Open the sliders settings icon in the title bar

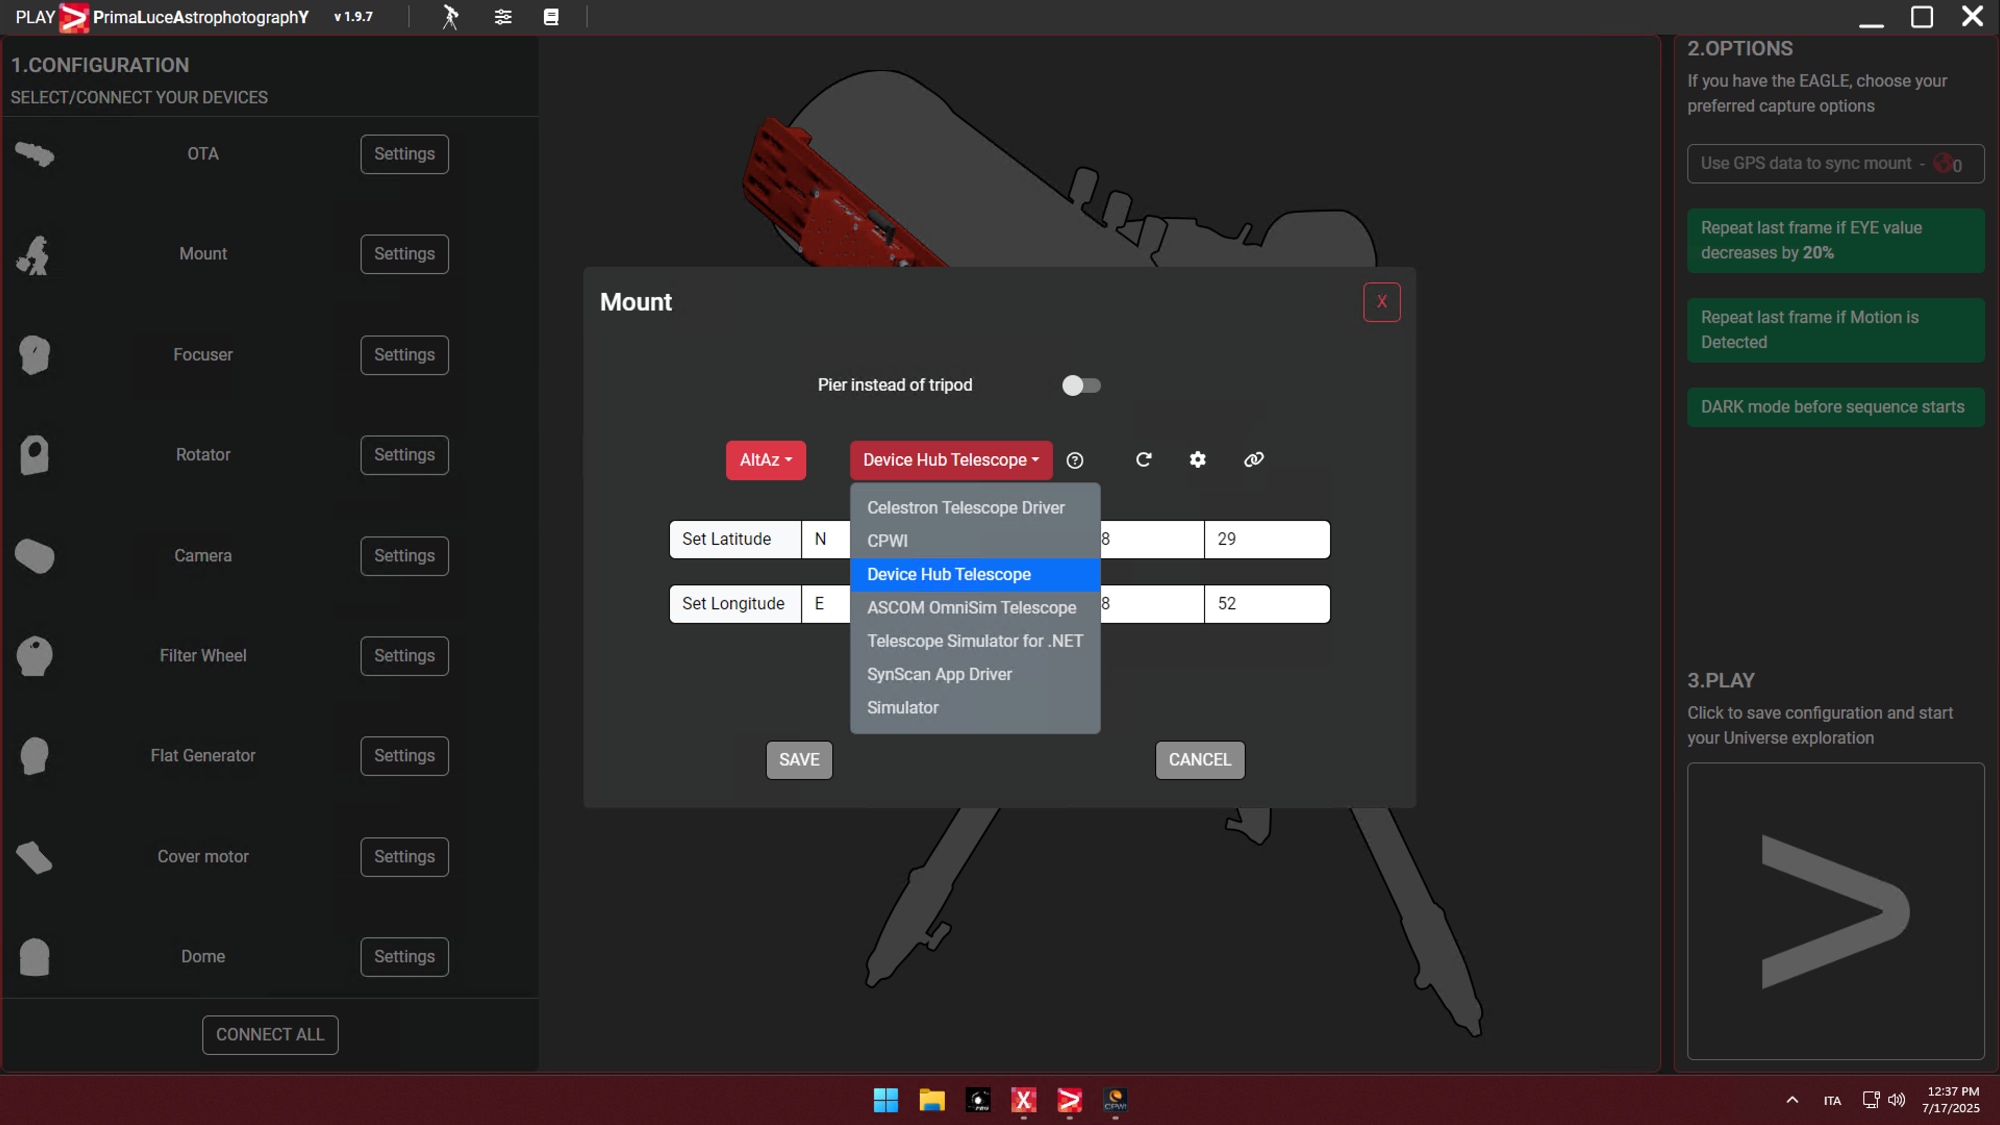pos(503,17)
